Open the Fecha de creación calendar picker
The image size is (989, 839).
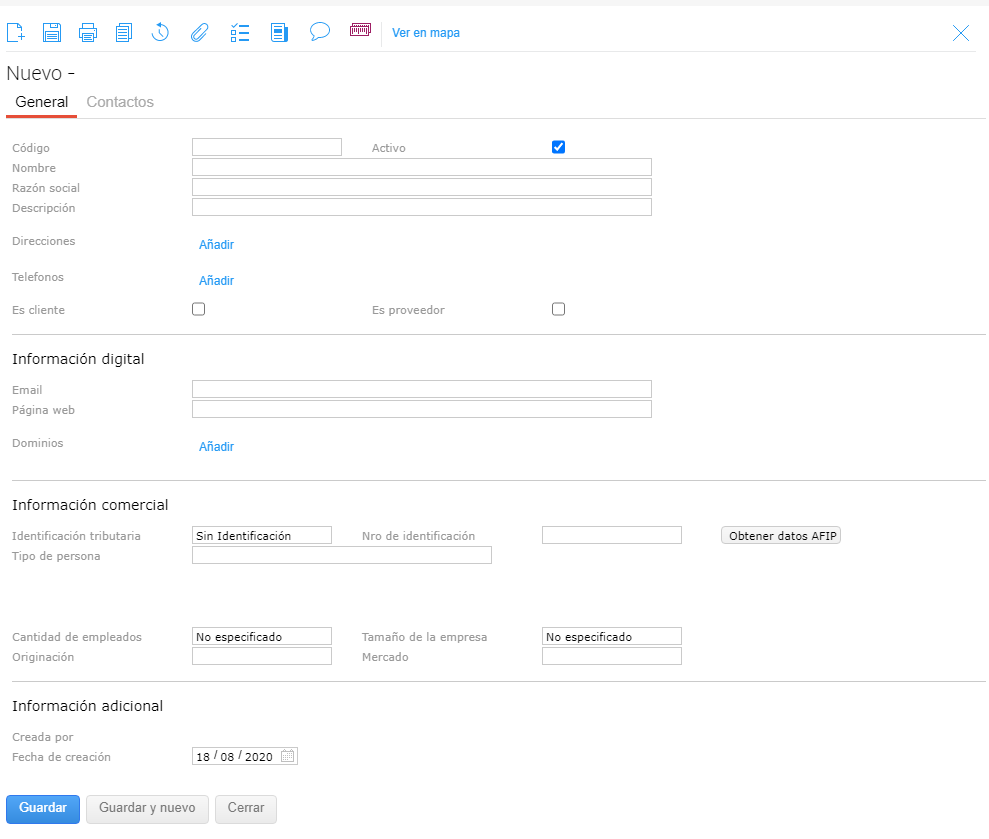coord(288,757)
